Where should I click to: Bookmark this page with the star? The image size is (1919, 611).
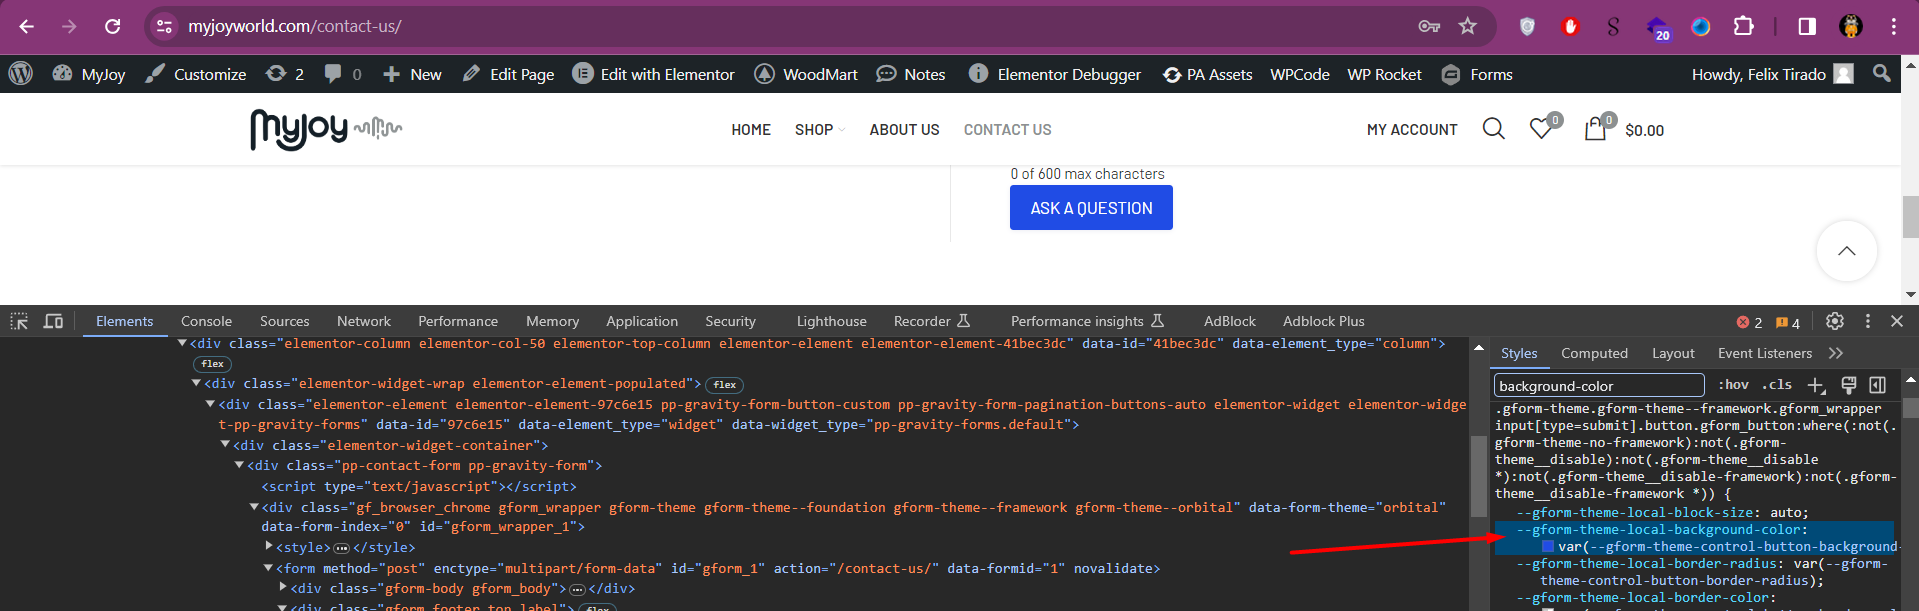coord(1467,26)
